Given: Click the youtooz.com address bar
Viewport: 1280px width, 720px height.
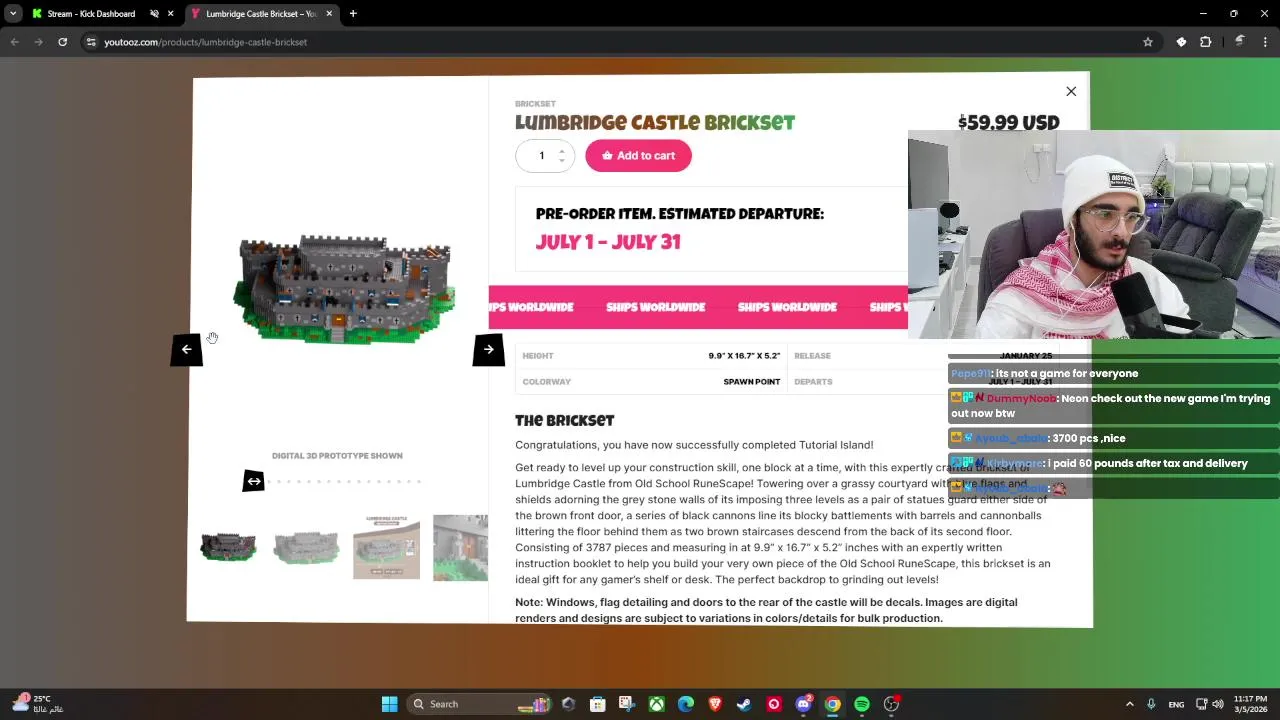Looking at the screenshot, I should pyautogui.click(x=620, y=42).
